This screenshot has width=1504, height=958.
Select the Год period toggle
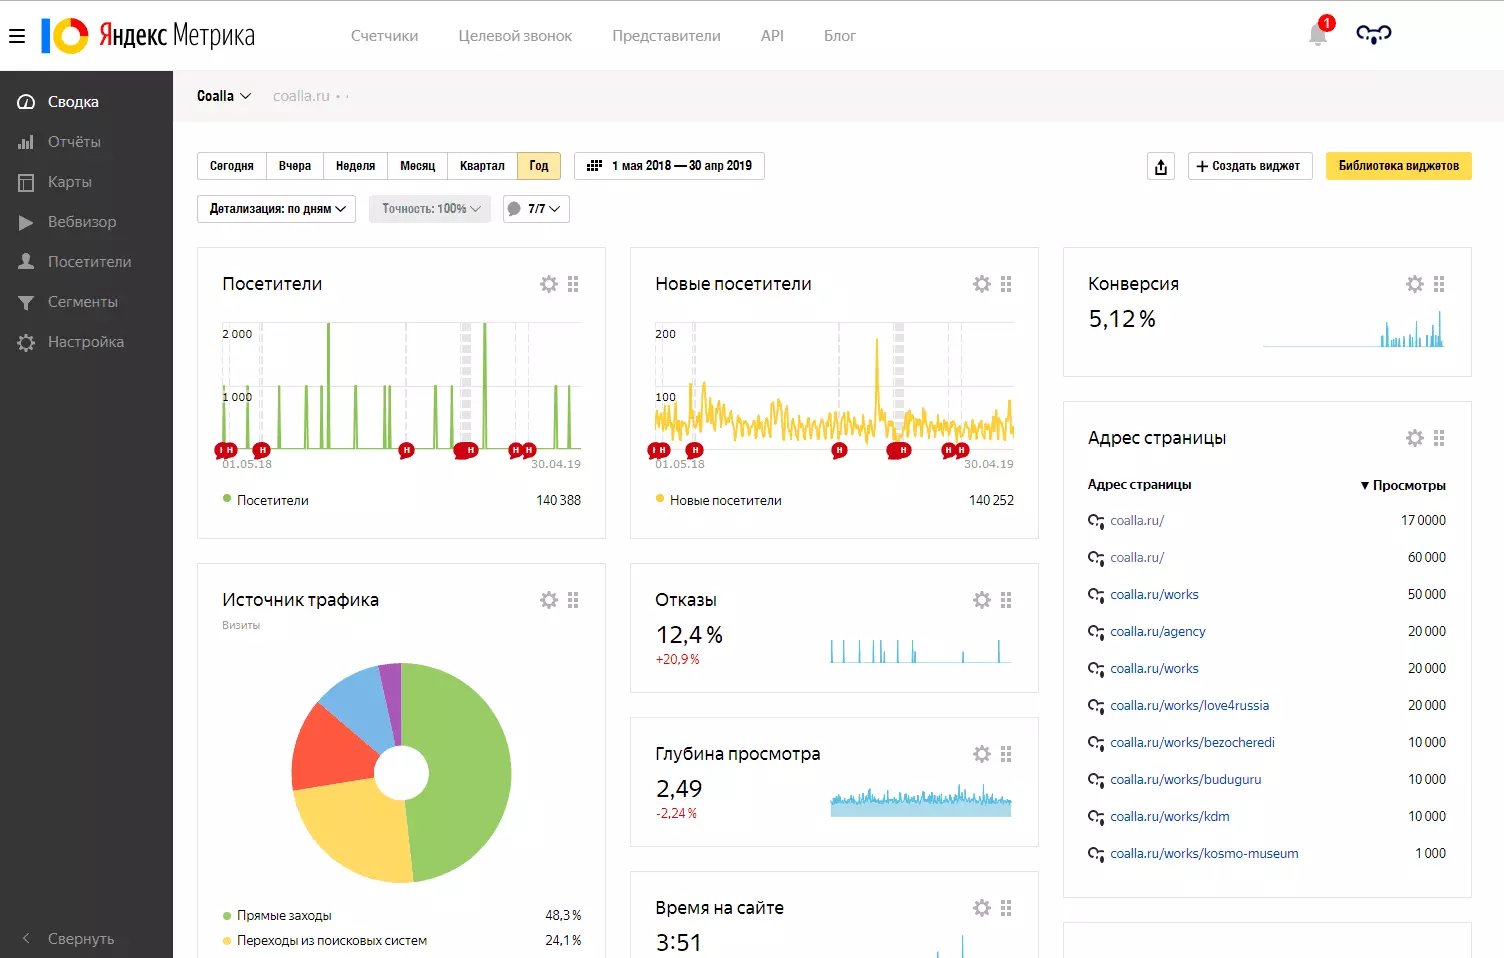(538, 166)
